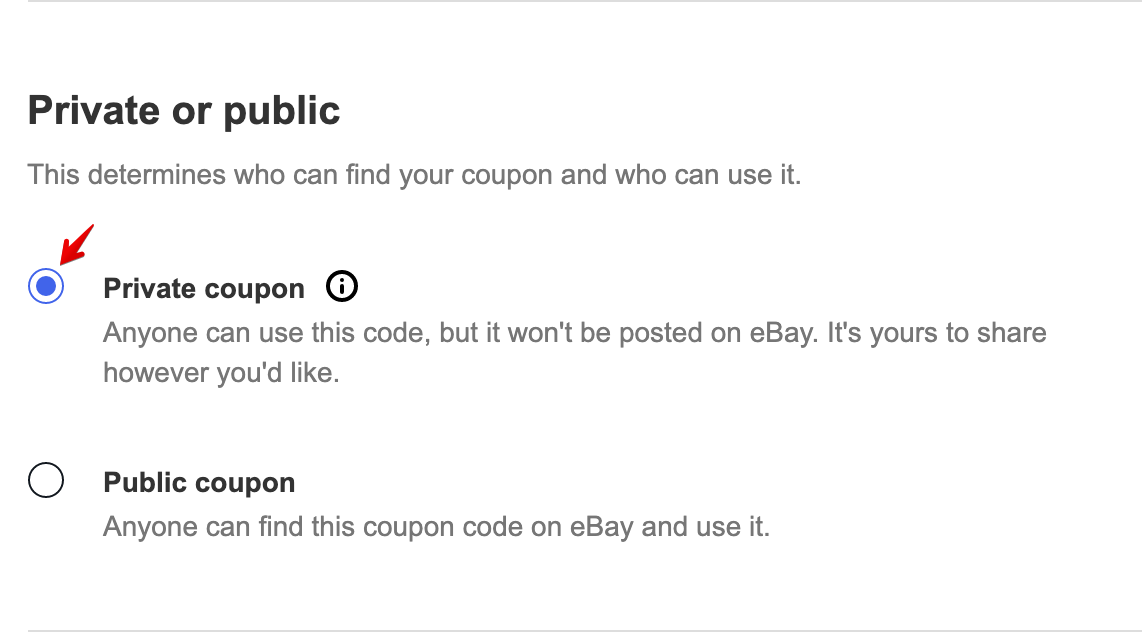The height and width of the screenshot is (632, 1142).
Task: Click the 'This determines who can find' subtitle
Action: 414,175
